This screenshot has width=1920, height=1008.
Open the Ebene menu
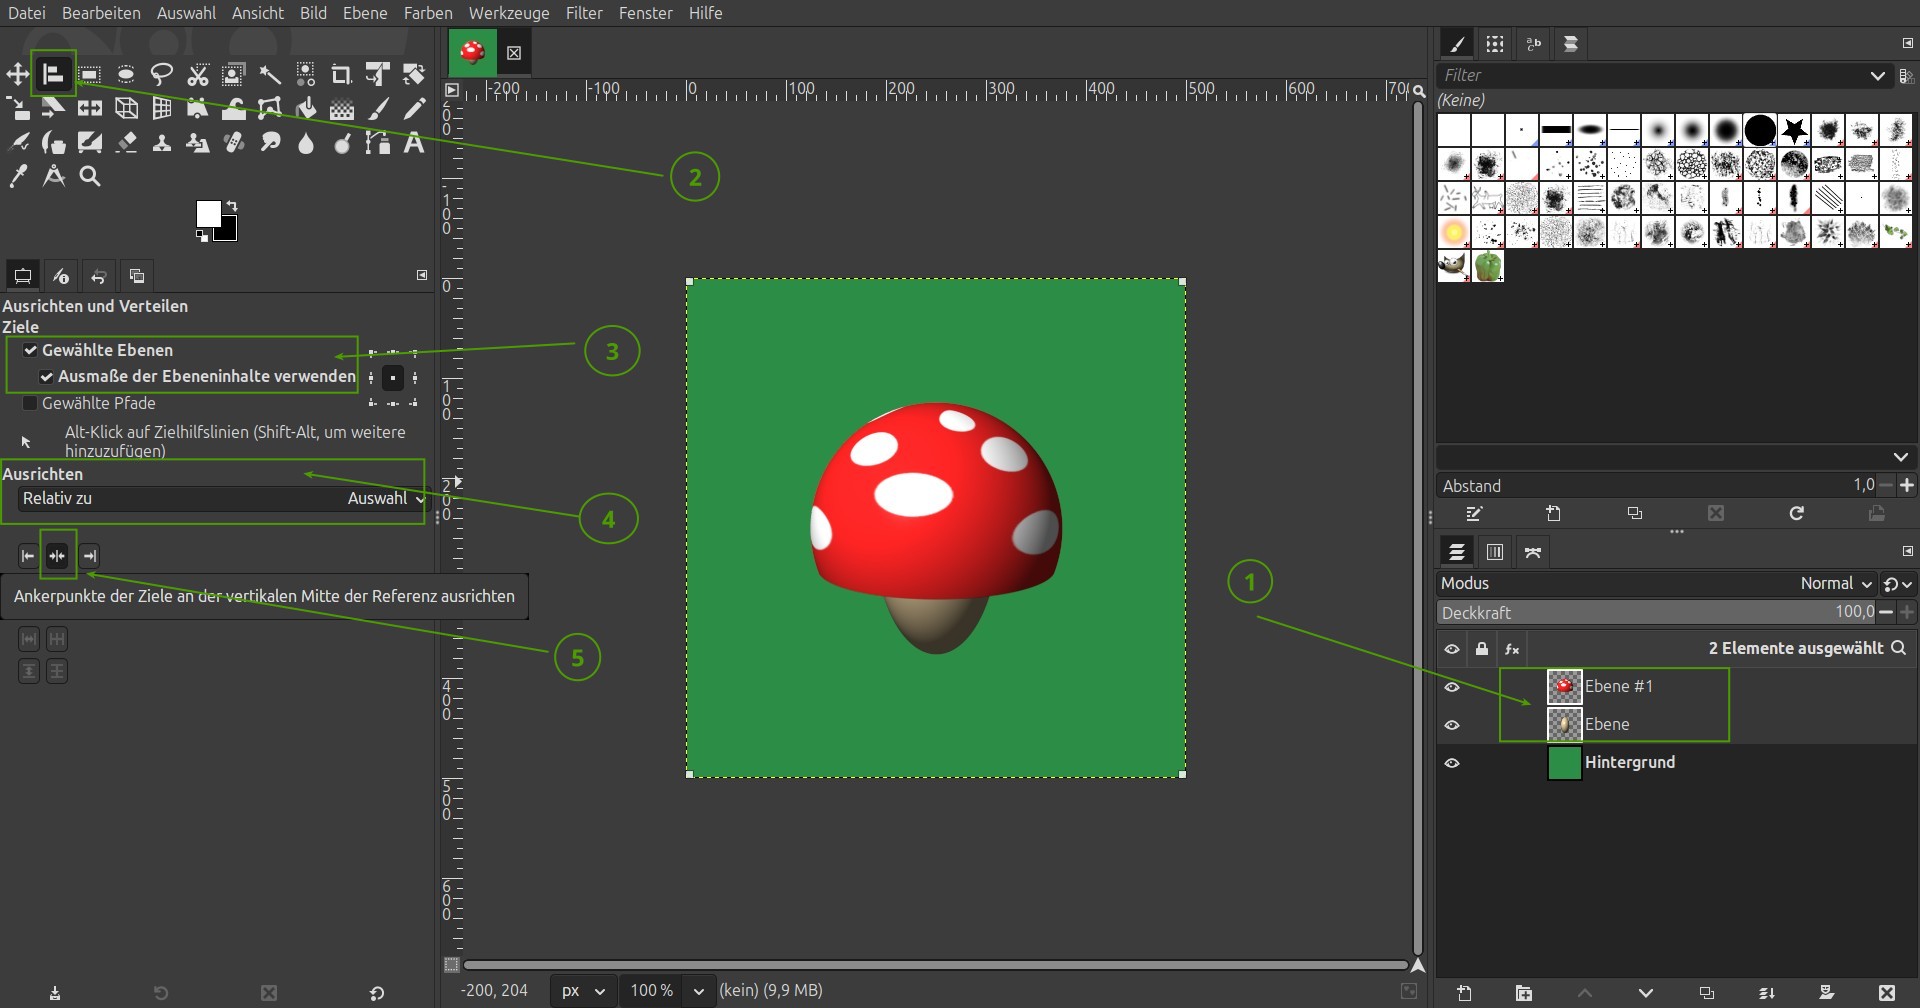coord(365,13)
